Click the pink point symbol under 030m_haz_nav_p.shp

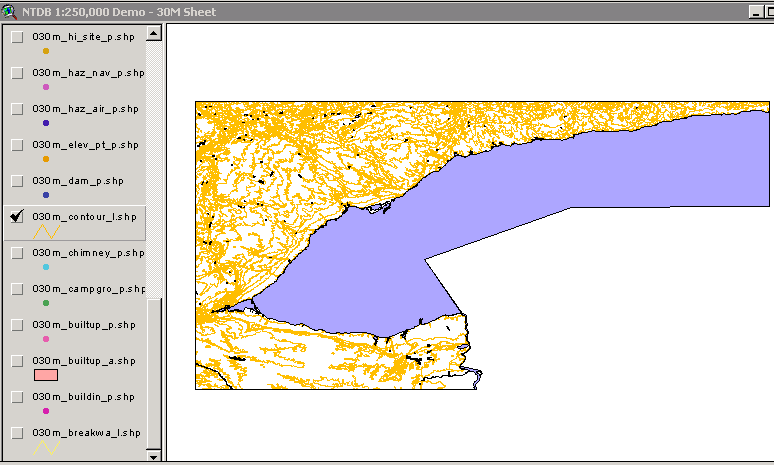coord(46,87)
